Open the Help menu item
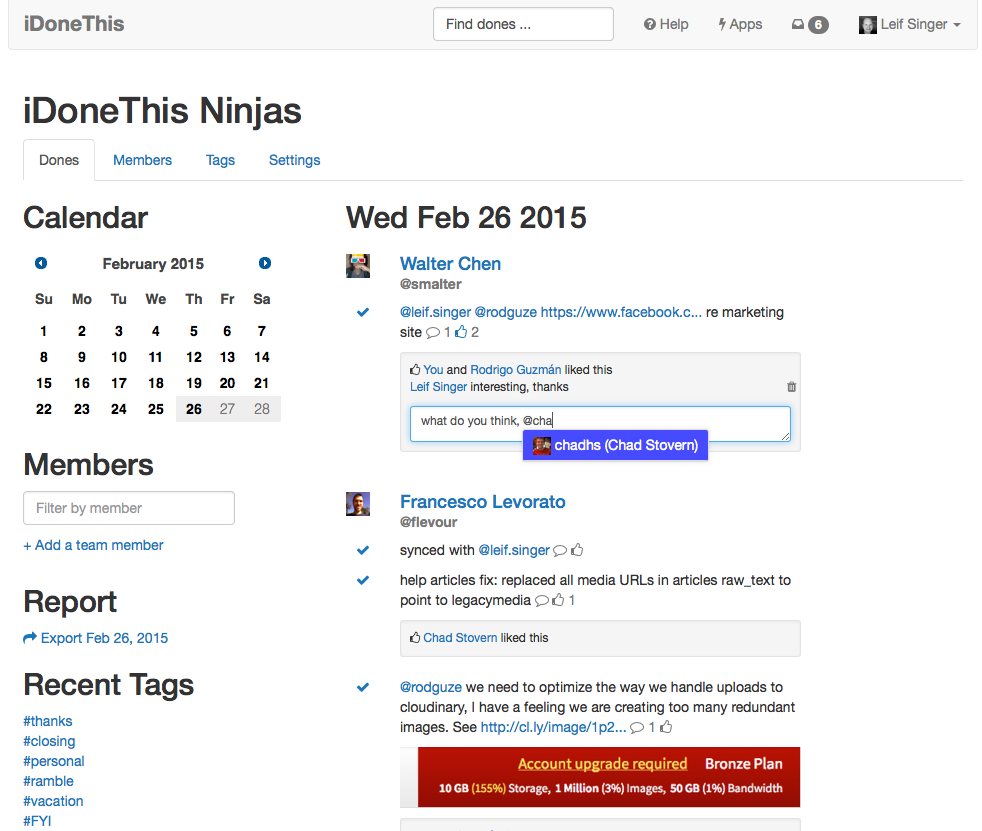Screen dimensions: 982x831 point(666,24)
